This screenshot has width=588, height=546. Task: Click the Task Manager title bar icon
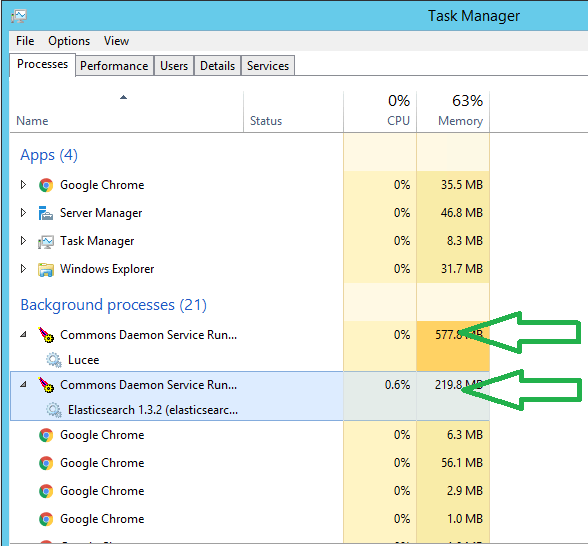[18, 16]
